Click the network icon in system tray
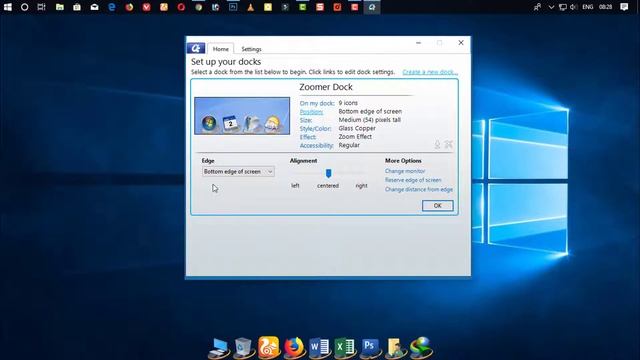 pyautogui.click(x=563, y=7)
